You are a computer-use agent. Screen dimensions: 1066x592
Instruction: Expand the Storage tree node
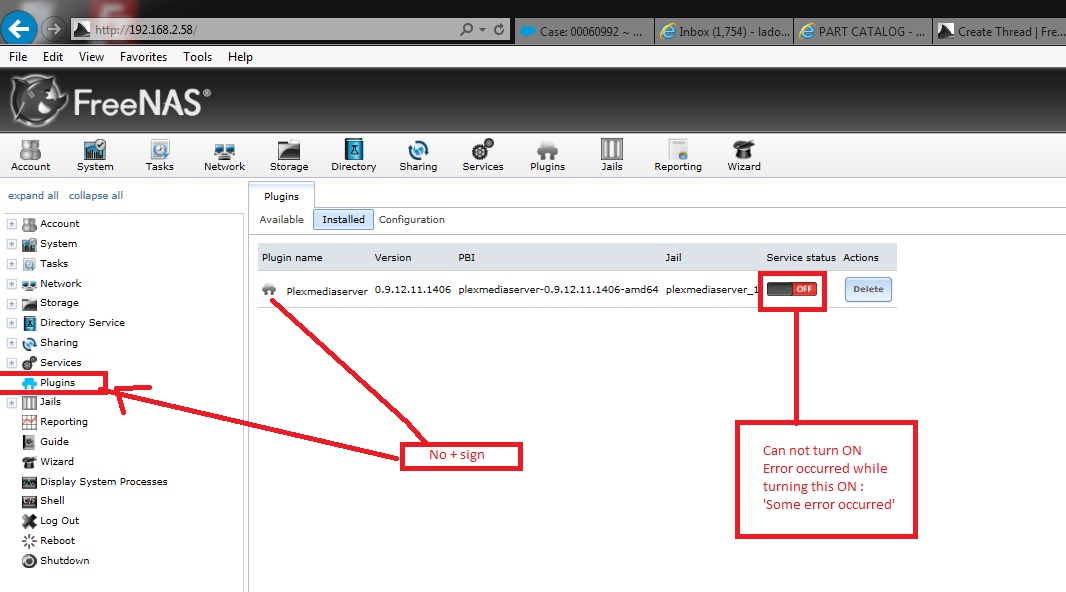click(12, 303)
